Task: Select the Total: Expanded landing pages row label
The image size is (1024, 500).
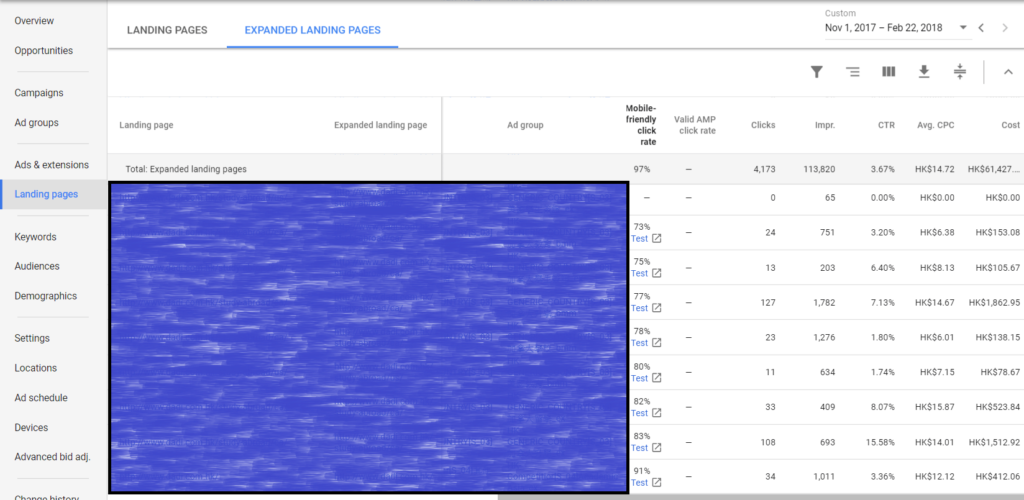Action: (186, 169)
